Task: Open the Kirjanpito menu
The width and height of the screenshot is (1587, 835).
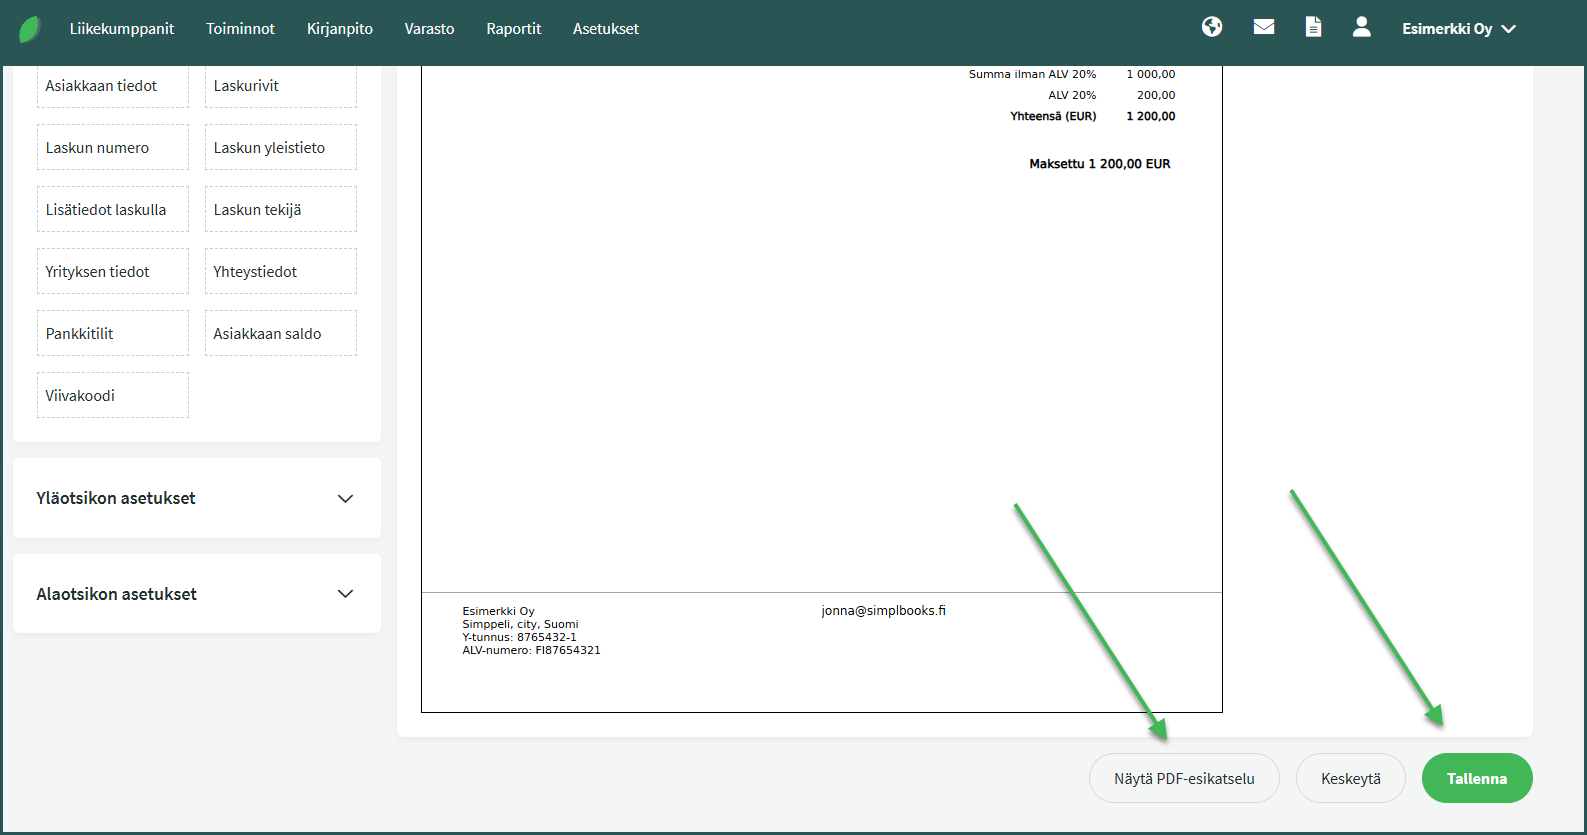Action: click(x=339, y=29)
